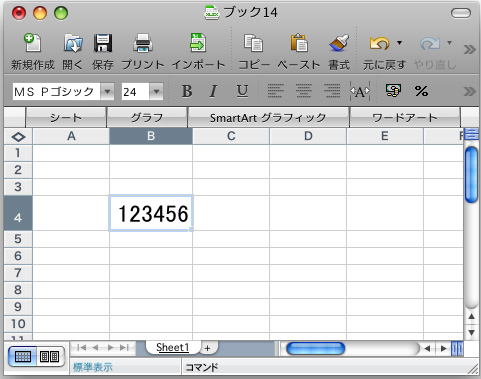Open the SmartArt グラフィック tab

[268, 117]
